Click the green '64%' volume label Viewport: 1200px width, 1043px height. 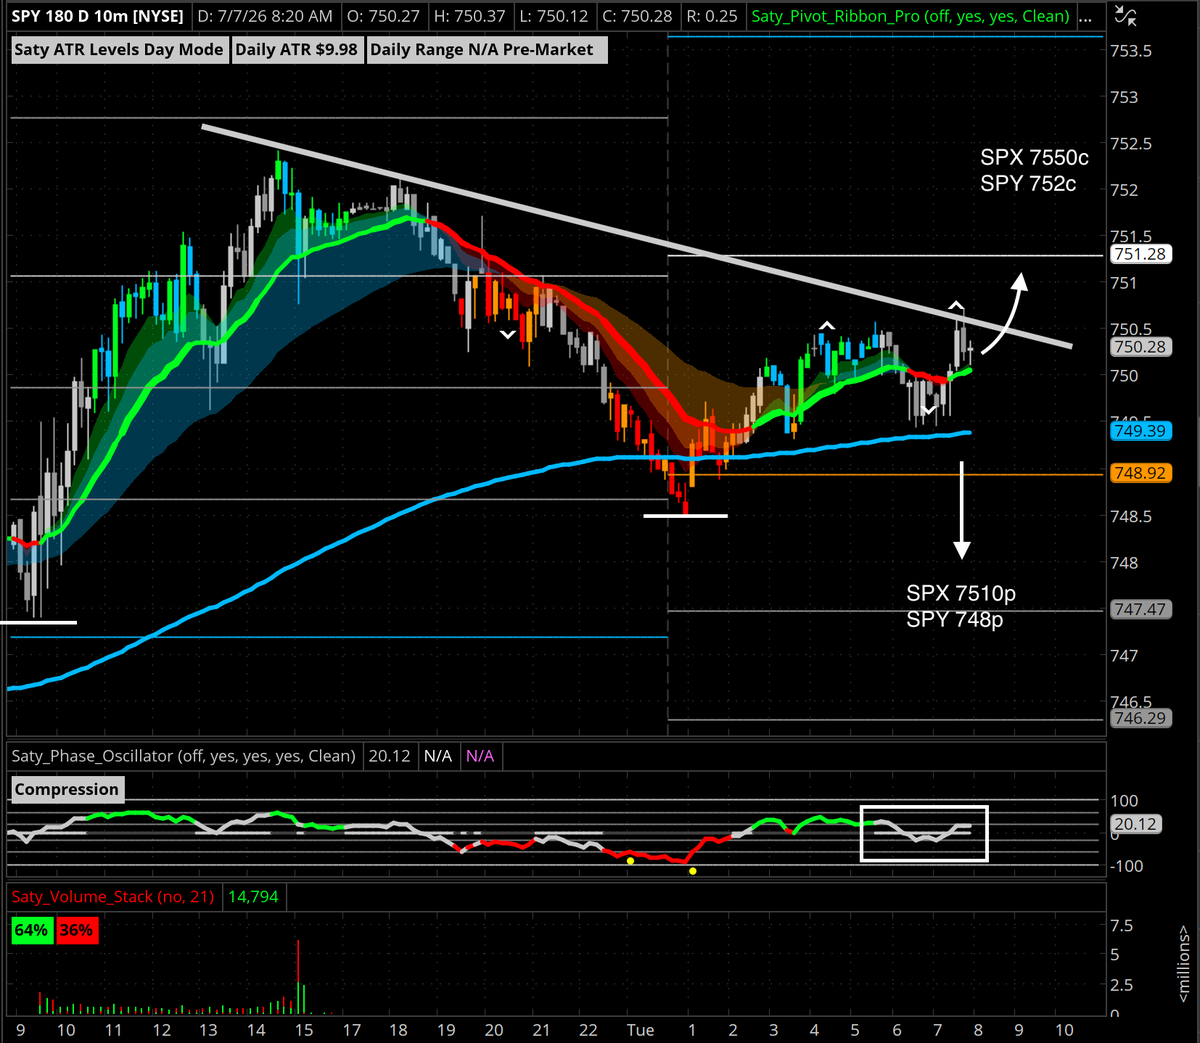tap(31, 930)
